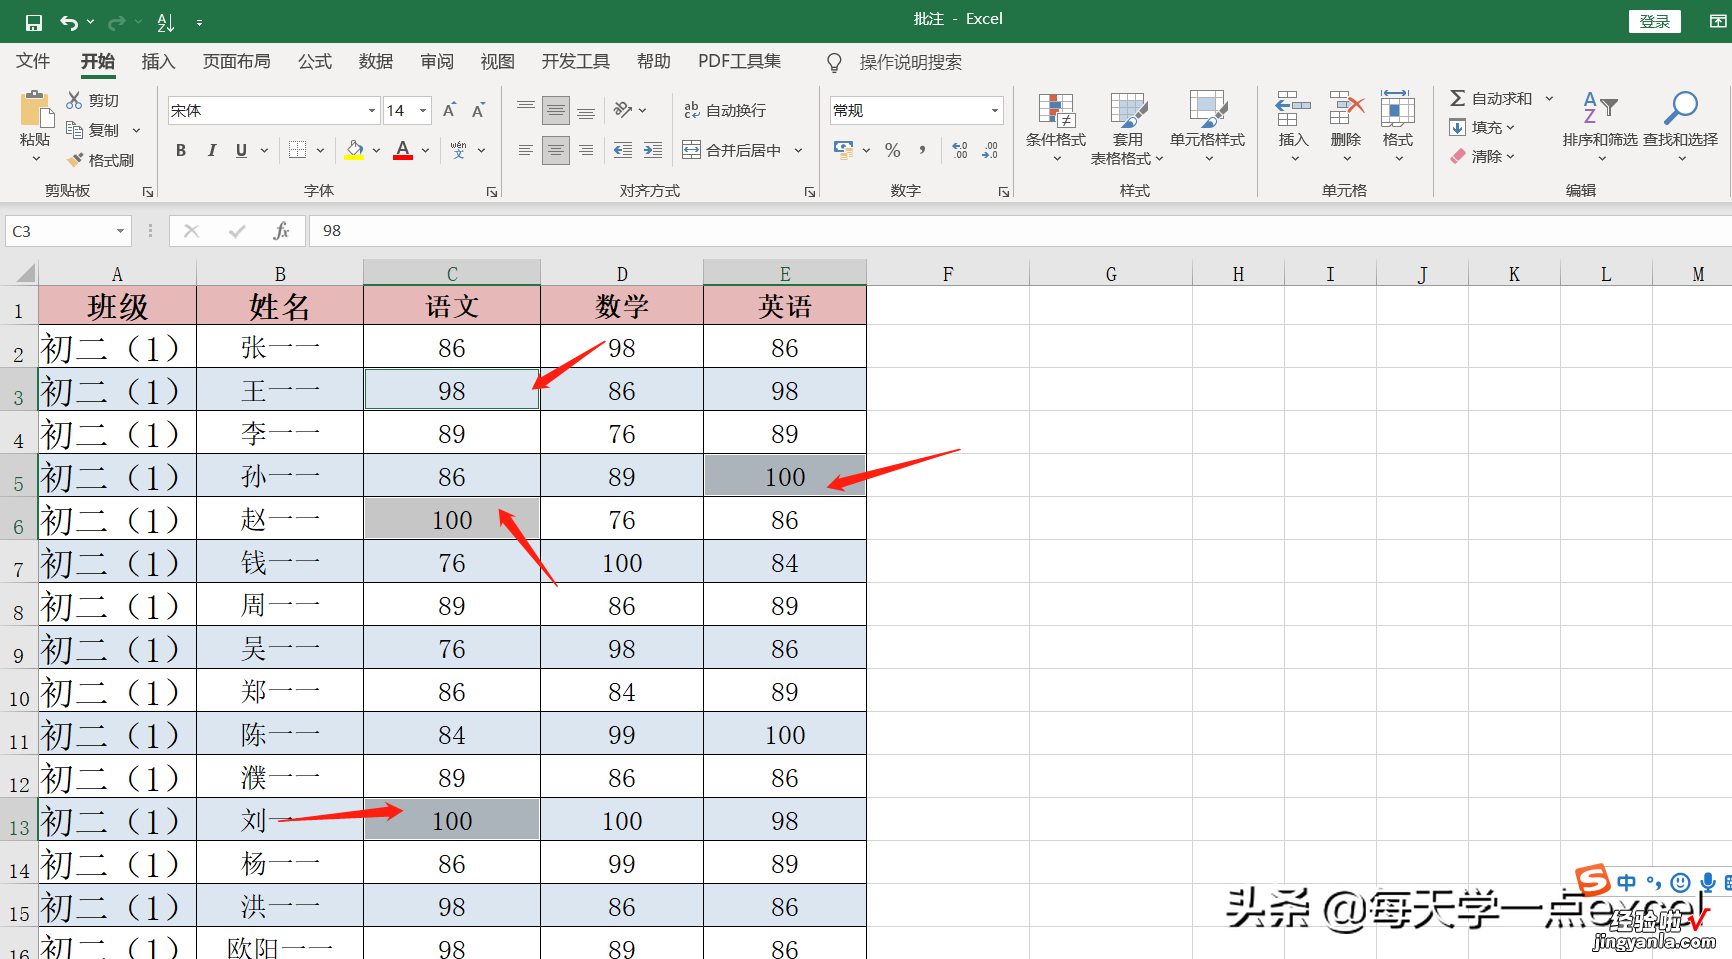Open the Merge and Center dropdown arrow
1732x959 pixels.
(799, 150)
